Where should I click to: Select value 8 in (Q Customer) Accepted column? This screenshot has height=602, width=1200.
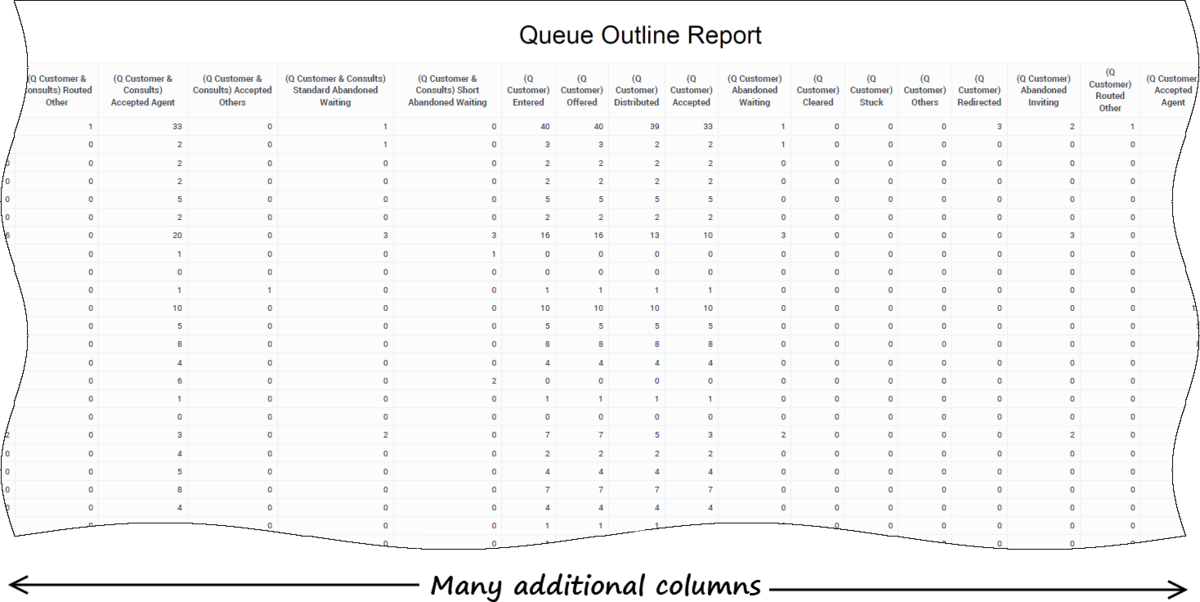[x=709, y=344]
